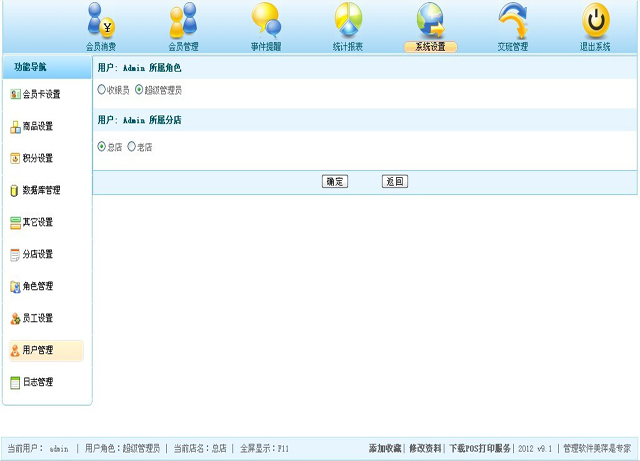Click the 事件提醒 chat bubble icon
The image size is (640, 461).
pyautogui.click(x=265, y=21)
